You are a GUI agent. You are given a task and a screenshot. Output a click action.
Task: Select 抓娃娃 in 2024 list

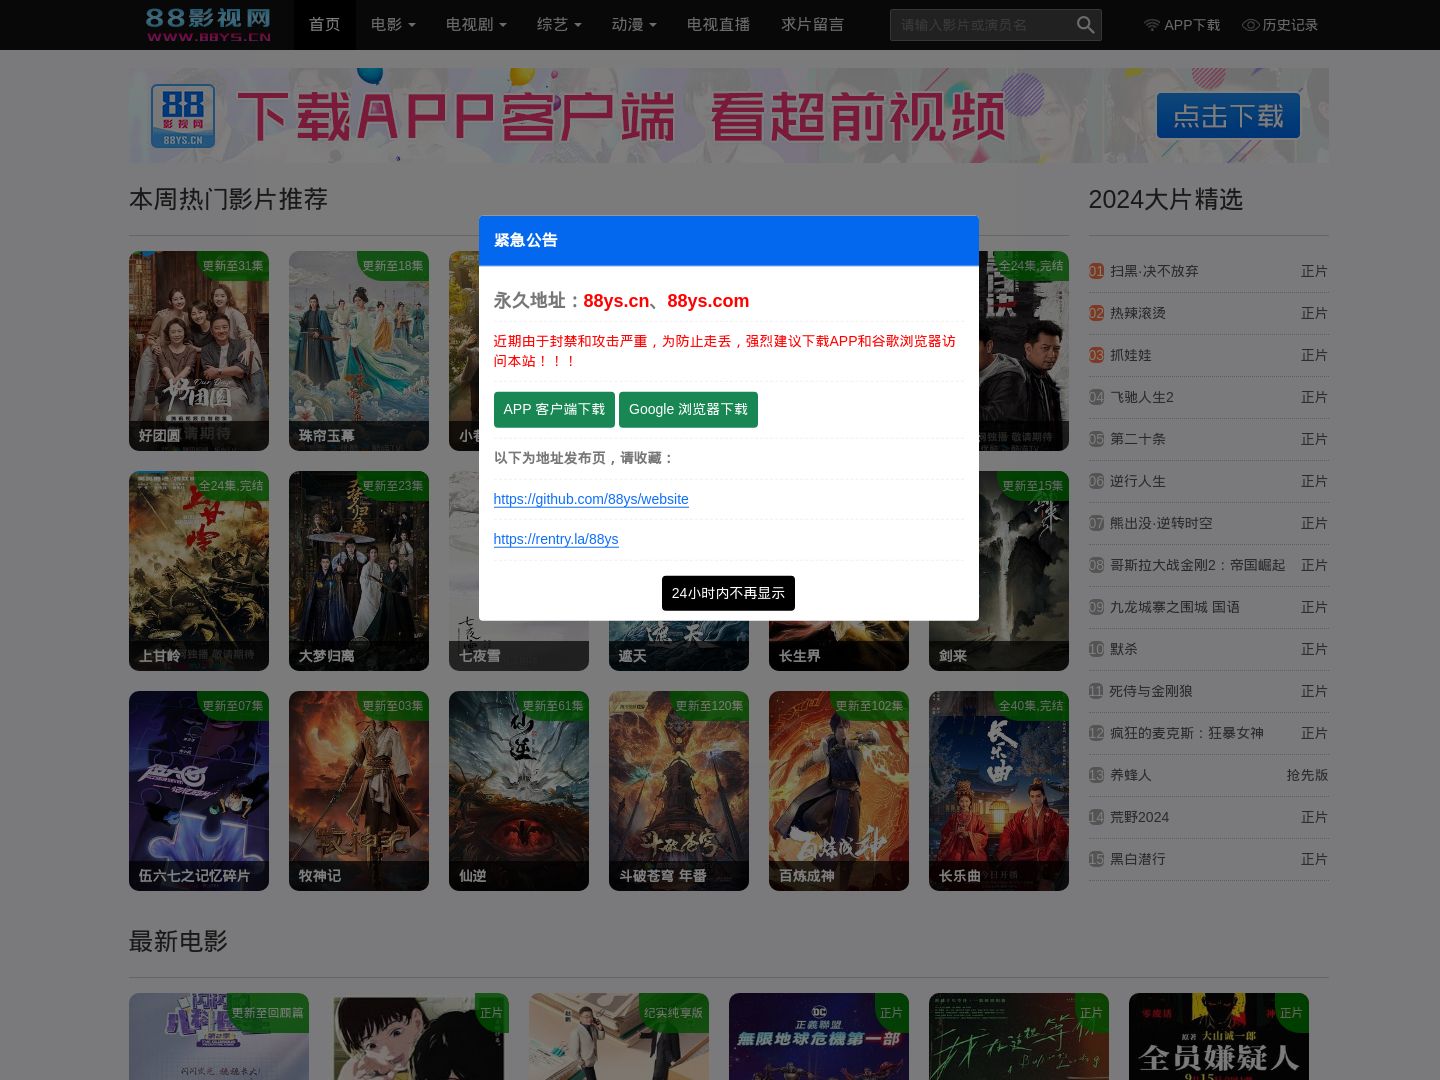tap(1131, 355)
